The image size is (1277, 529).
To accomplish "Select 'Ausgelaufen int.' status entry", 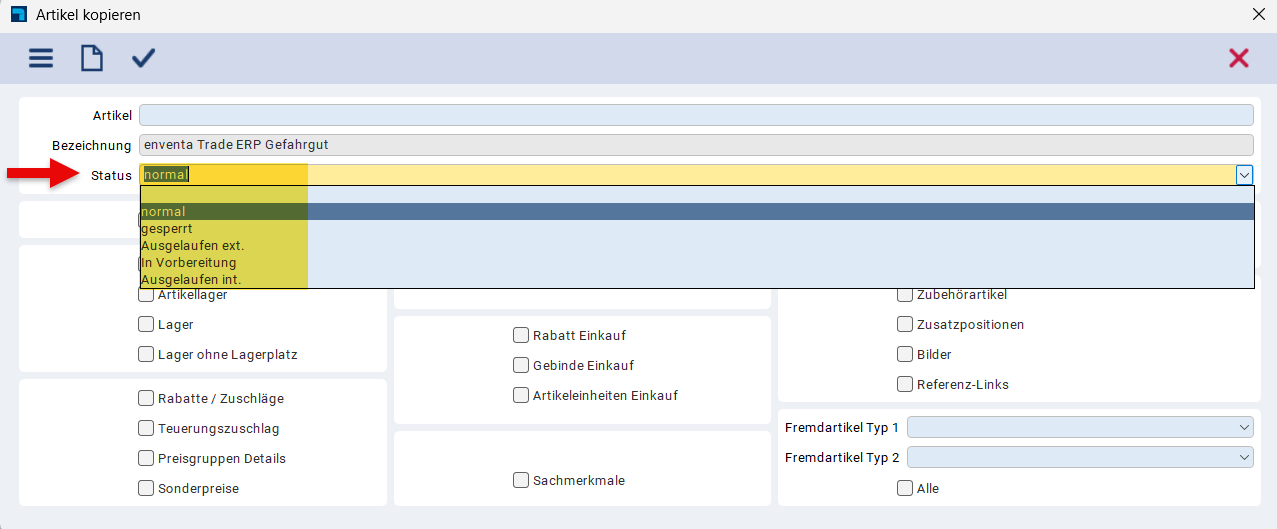I will coord(191,279).
